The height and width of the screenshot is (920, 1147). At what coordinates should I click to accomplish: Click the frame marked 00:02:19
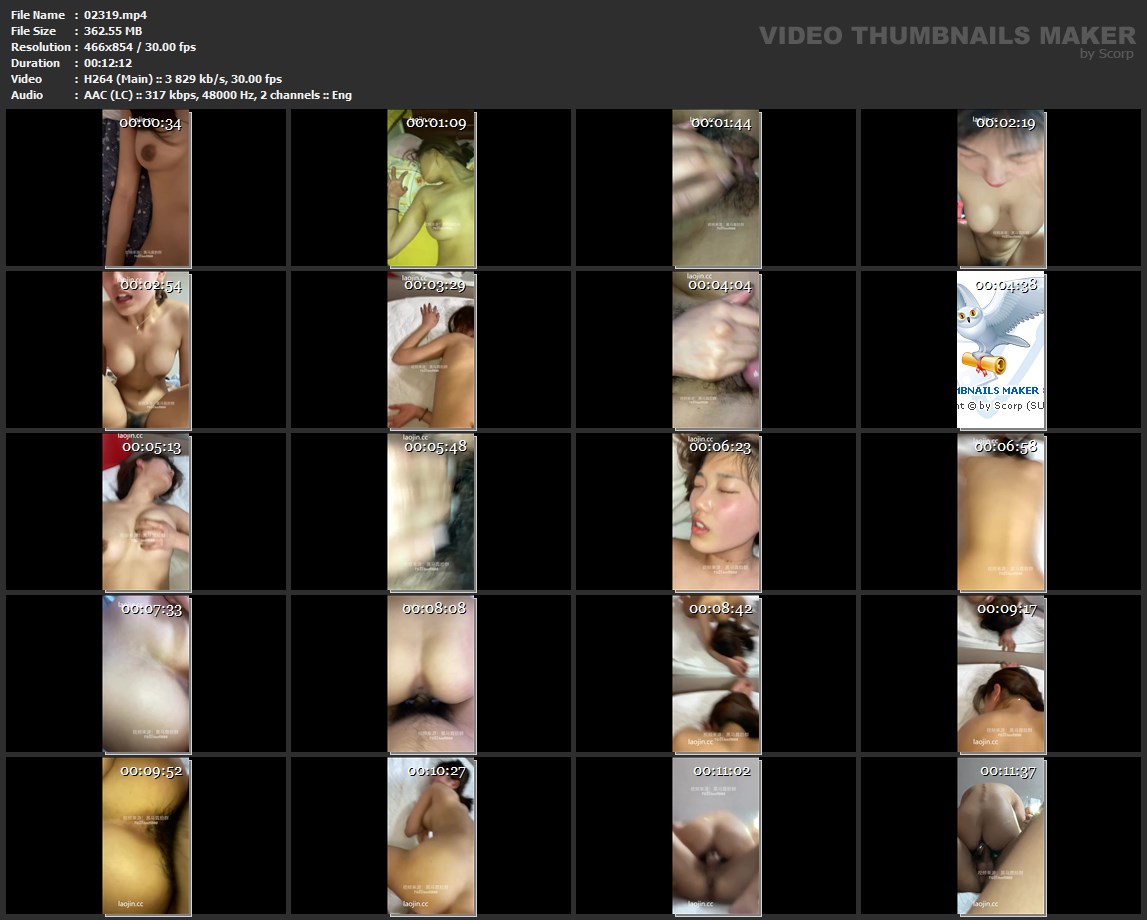click(1001, 188)
